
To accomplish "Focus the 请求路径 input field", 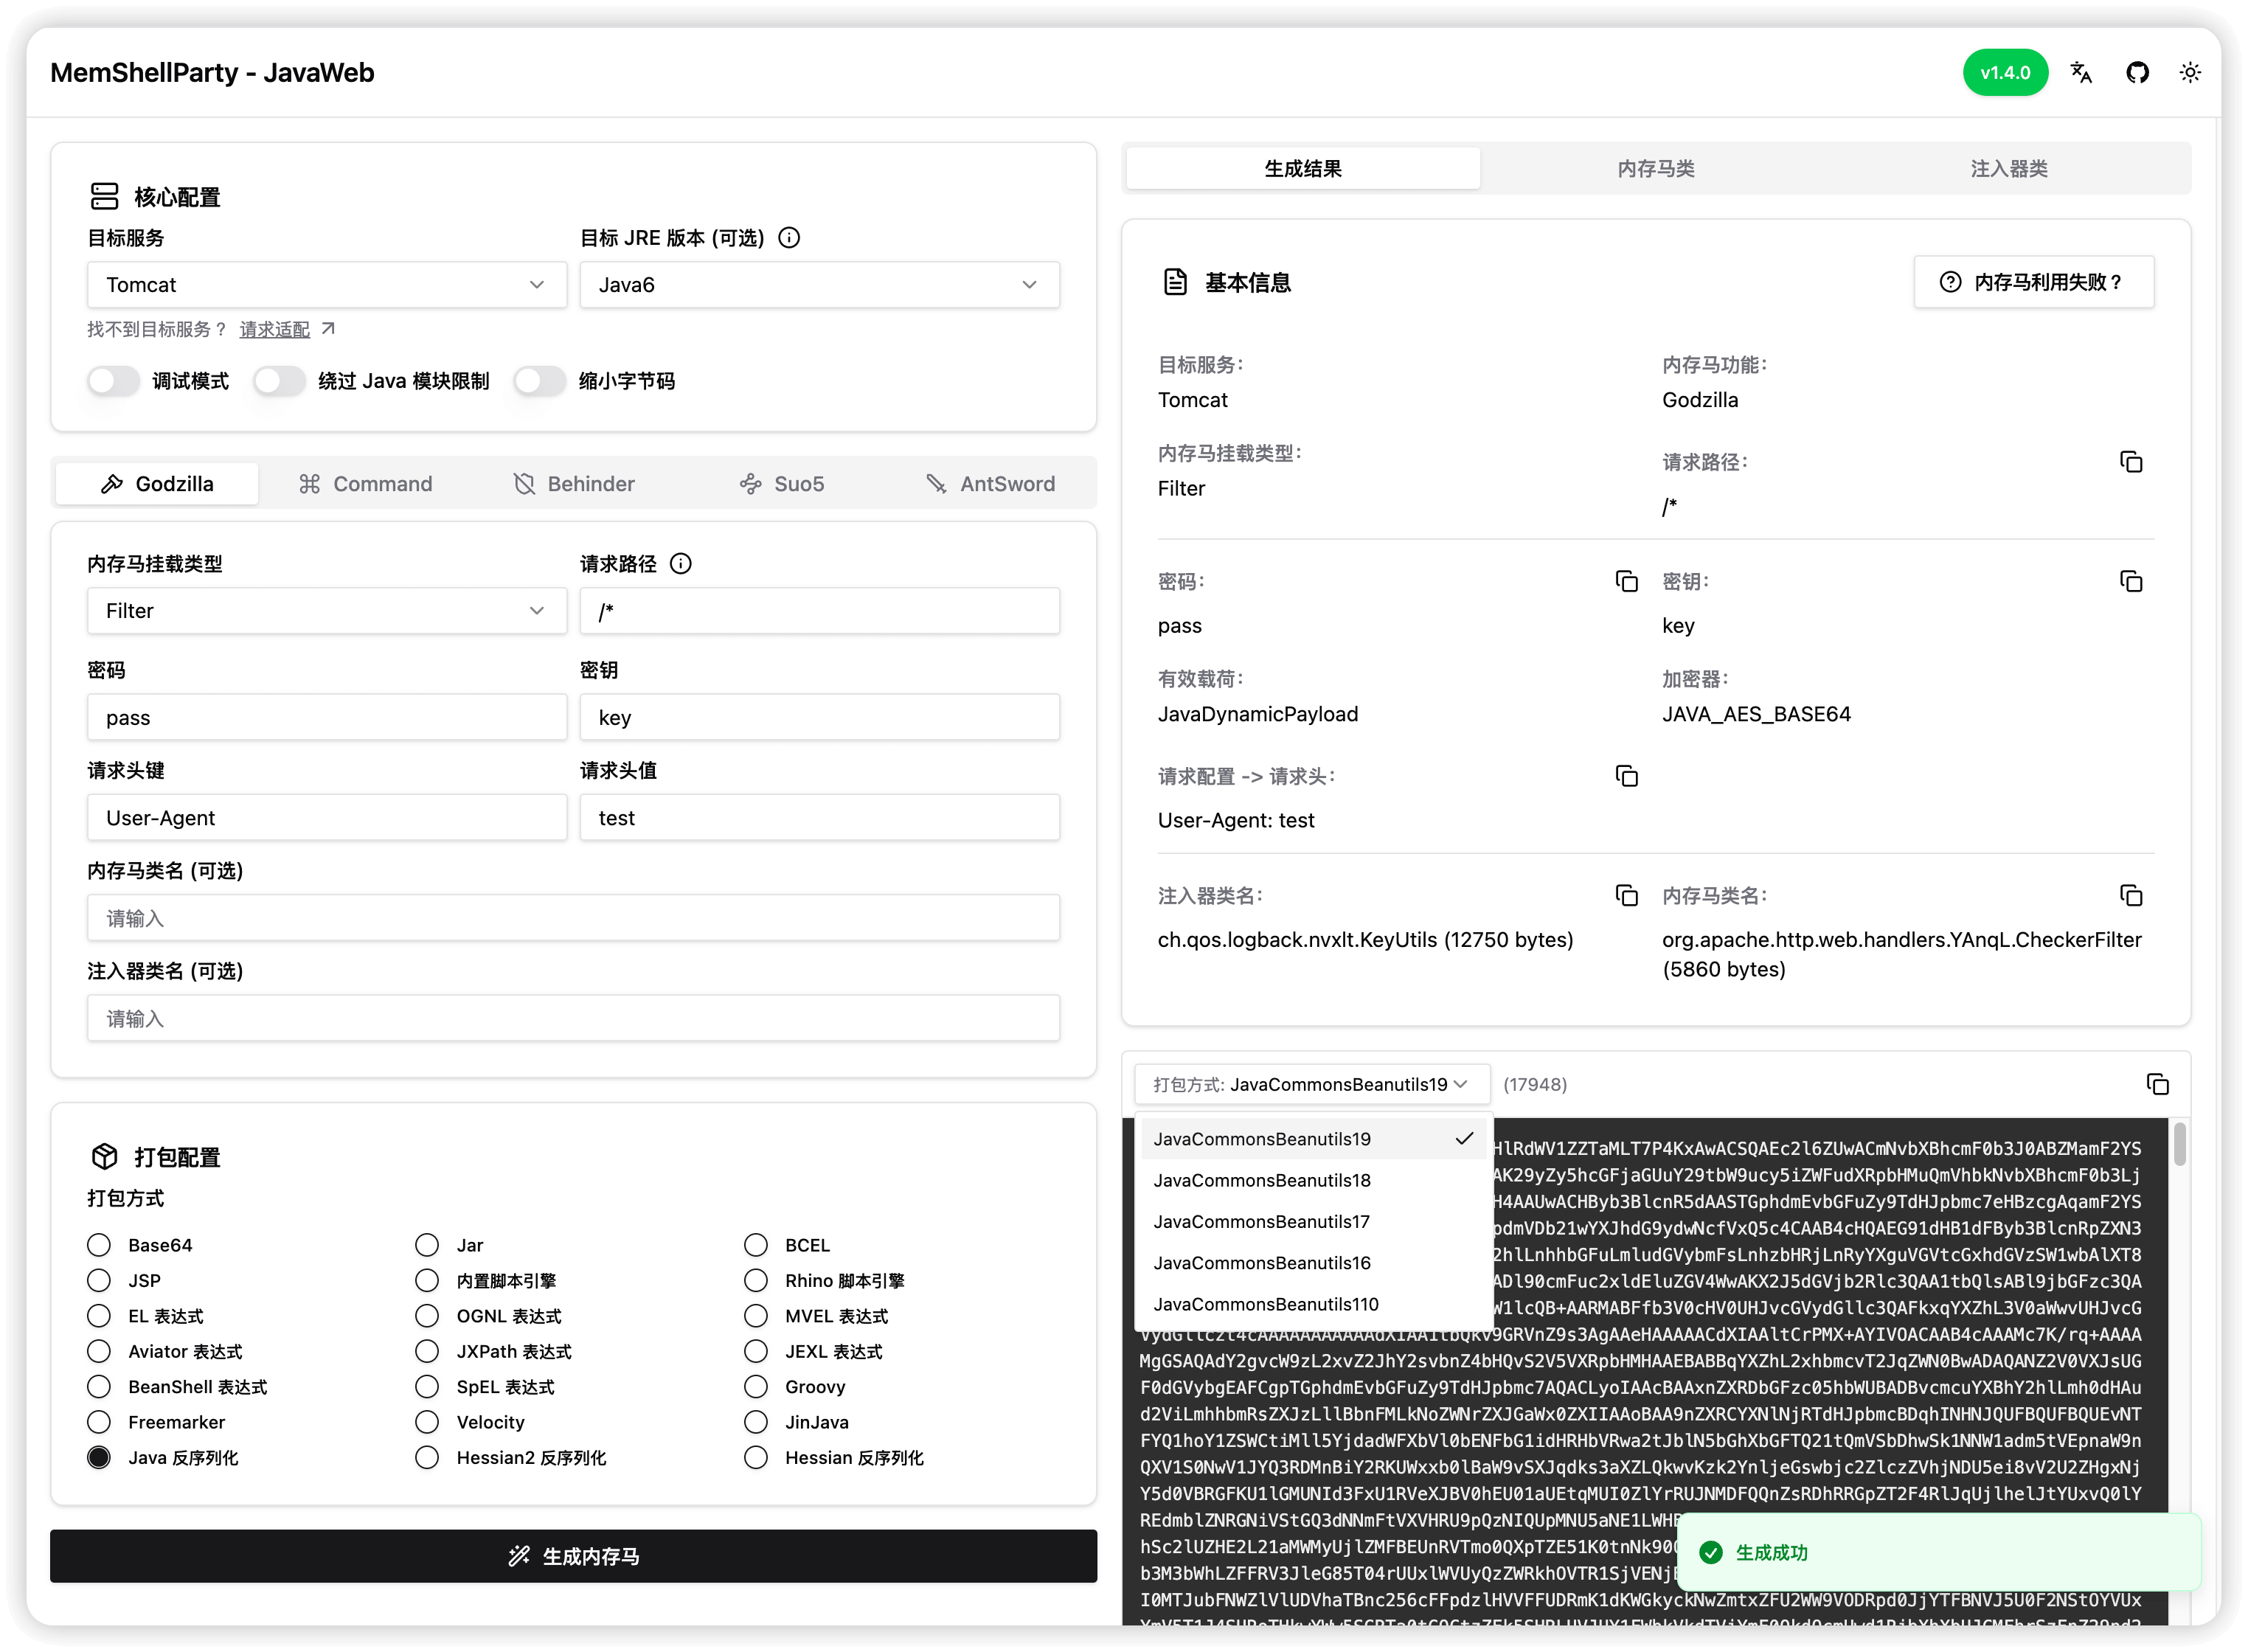I will click(x=820, y=611).
